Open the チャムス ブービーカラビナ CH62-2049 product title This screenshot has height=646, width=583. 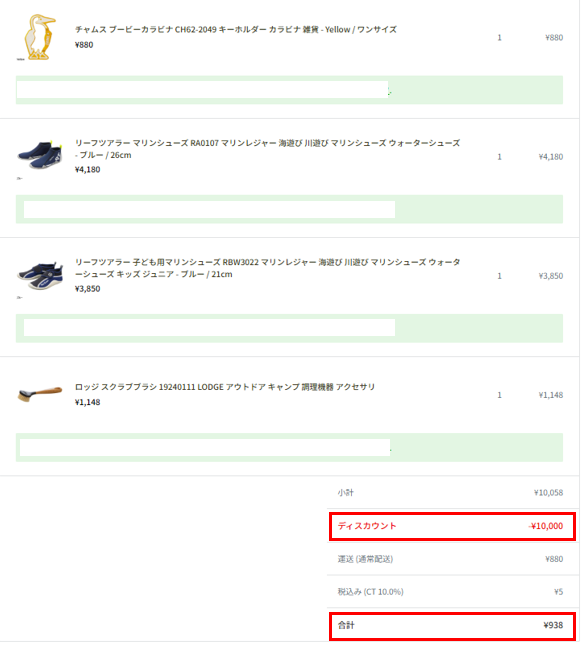[236, 29]
